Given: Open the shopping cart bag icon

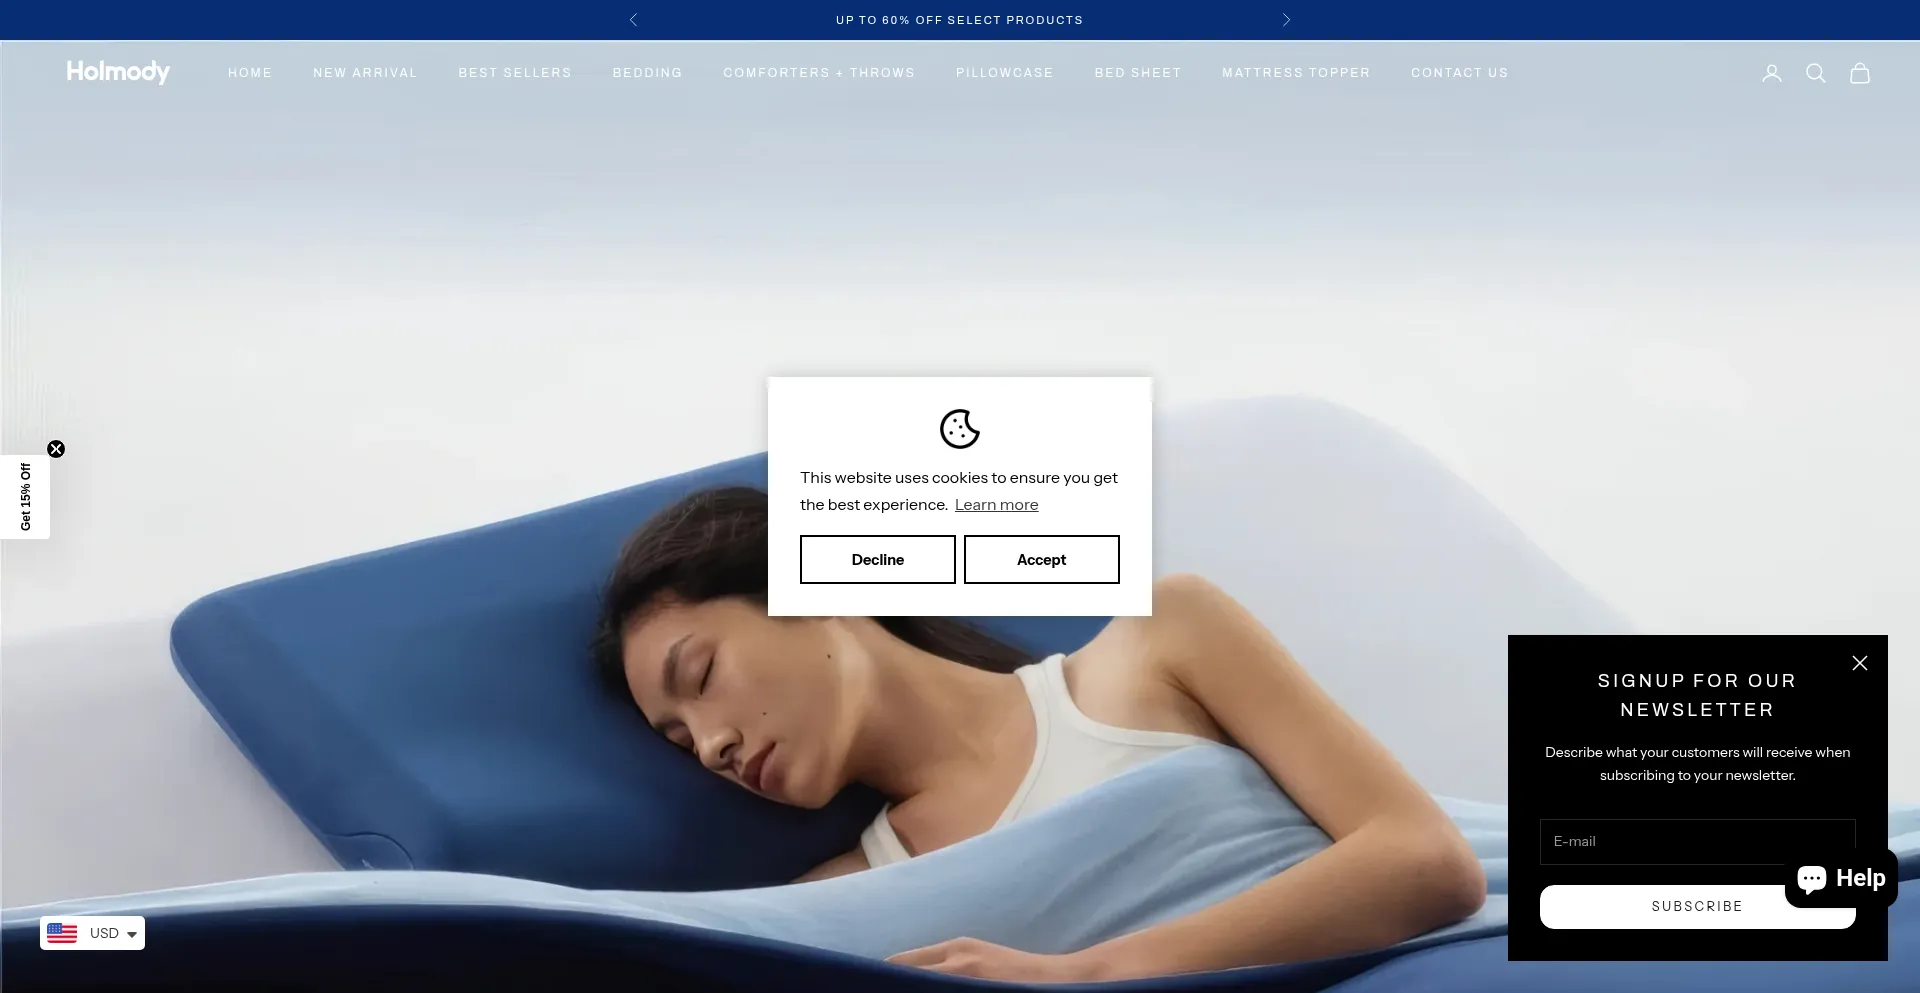Looking at the screenshot, I should point(1859,73).
